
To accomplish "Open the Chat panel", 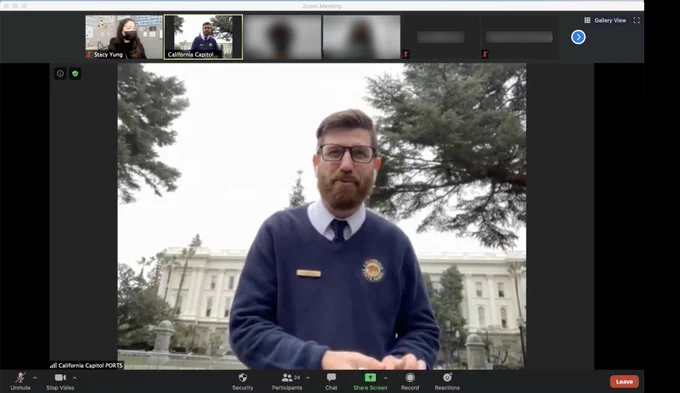I will (x=331, y=382).
